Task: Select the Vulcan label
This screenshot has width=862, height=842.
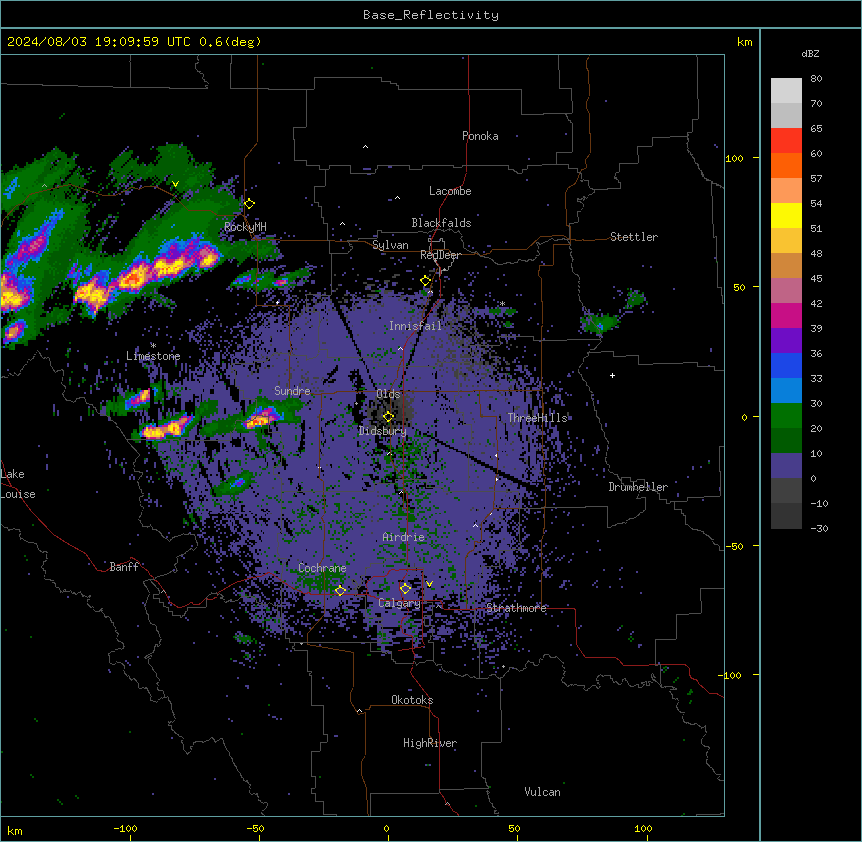Action: click(542, 792)
